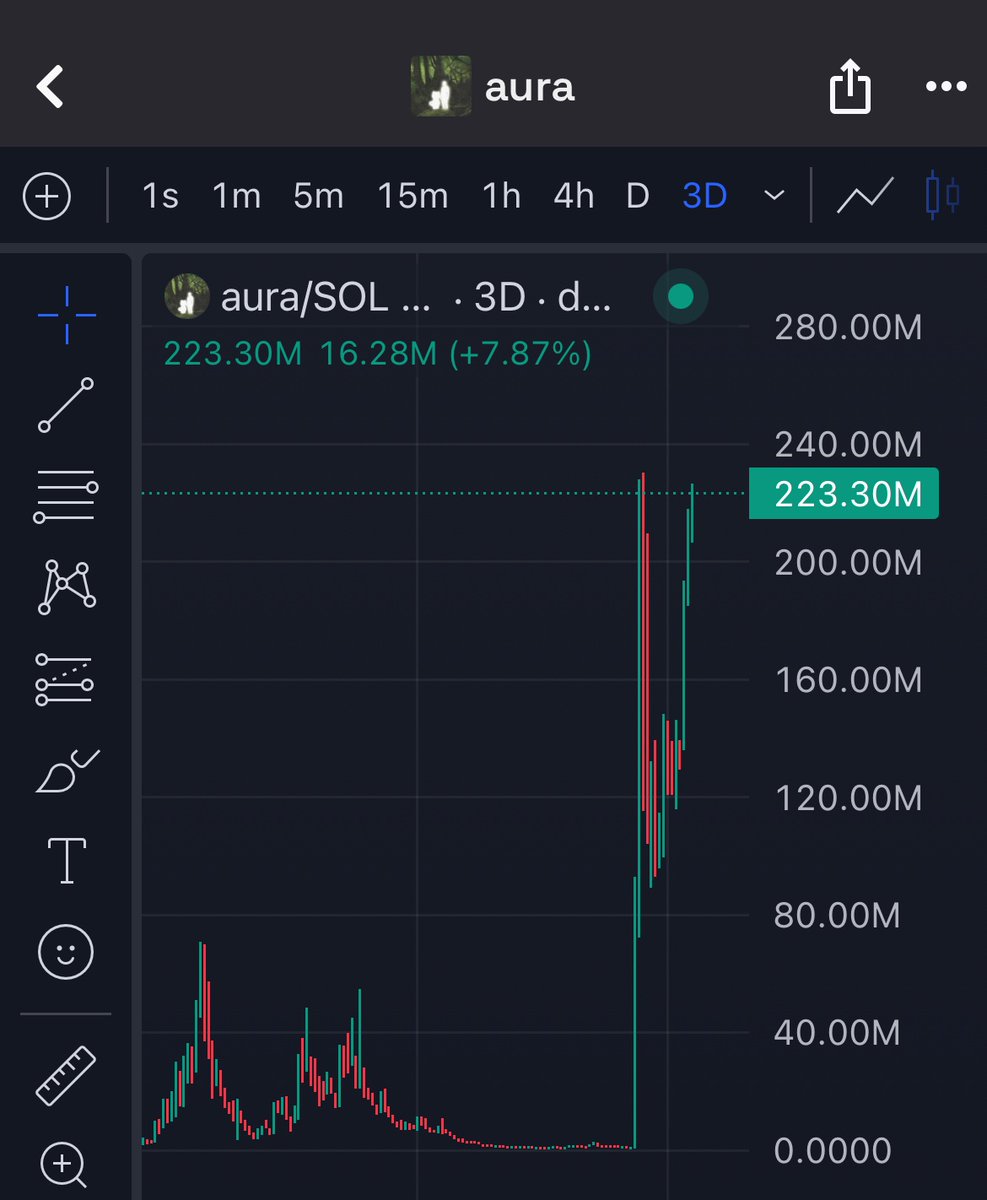Select the text annotation tool
This screenshot has width=987, height=1200.
tap(66, 860)
